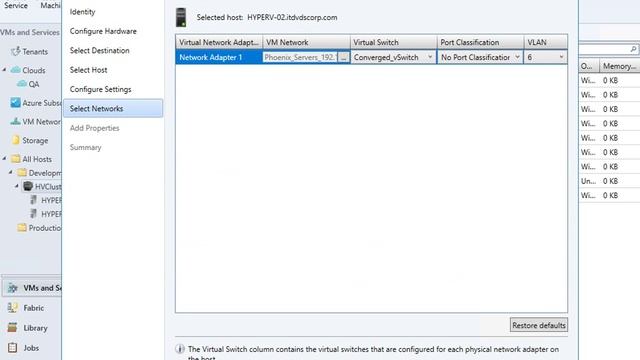Image resolution: width=640 pixels, height=360 pixels.
Task: Open the Virtual Switch dropdown for Converged_vSwitch
Action: (x=430, y=57)
